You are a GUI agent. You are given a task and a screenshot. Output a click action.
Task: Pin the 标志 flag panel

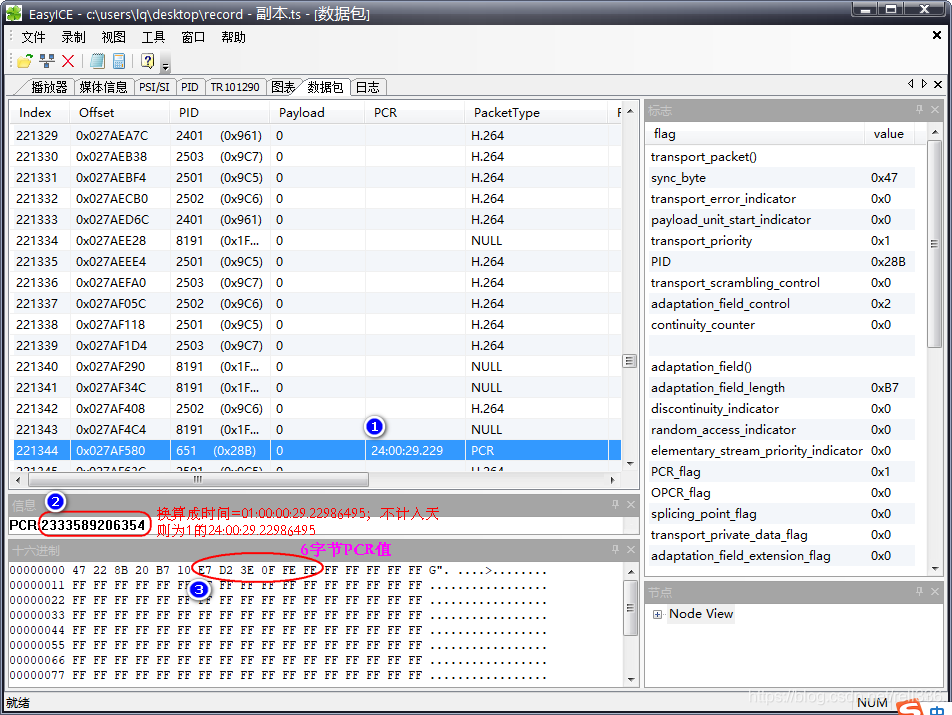[x=919, y=109]
